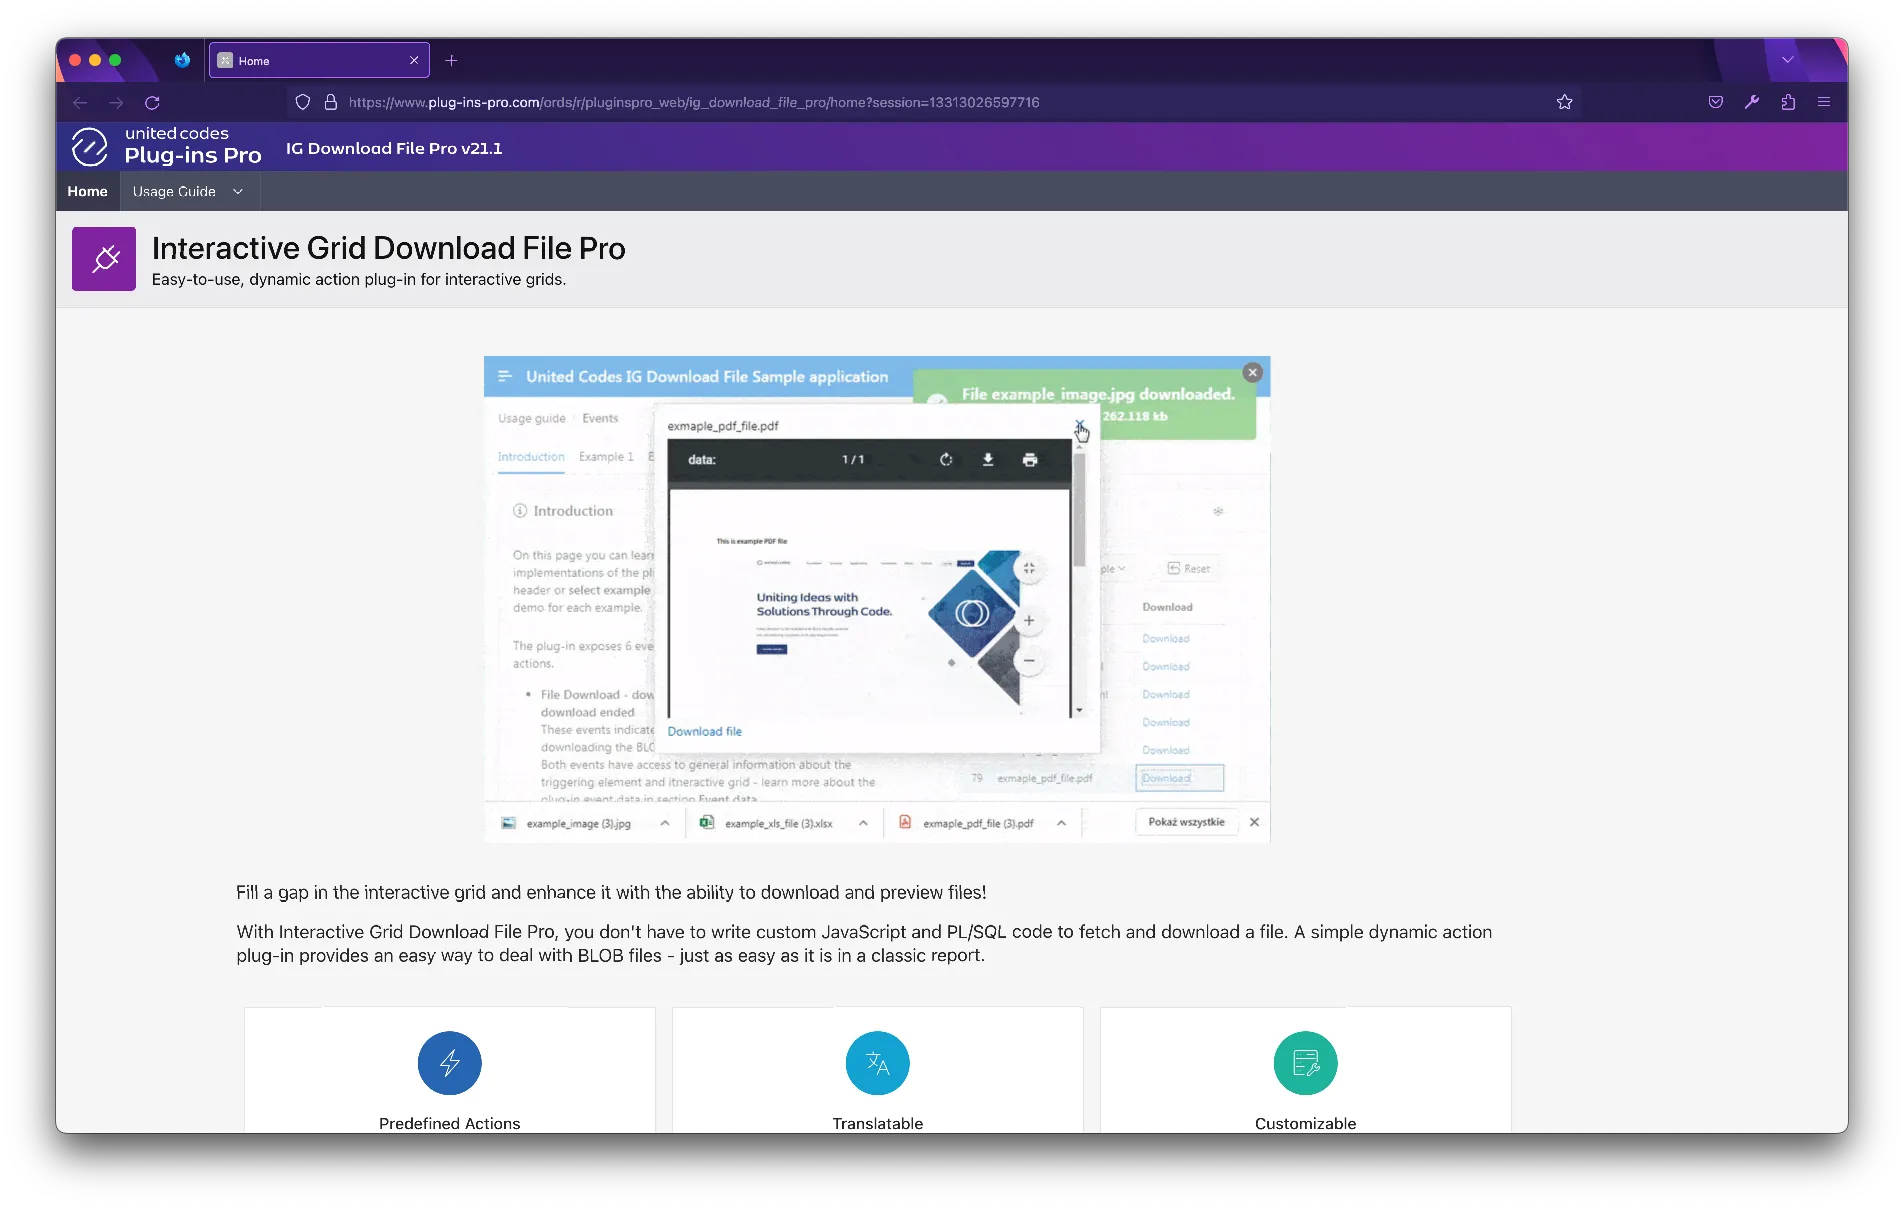Screen dimensions: 1904x1207
Task: Click the padlock site security icon
Action: (x=330, y=102)
